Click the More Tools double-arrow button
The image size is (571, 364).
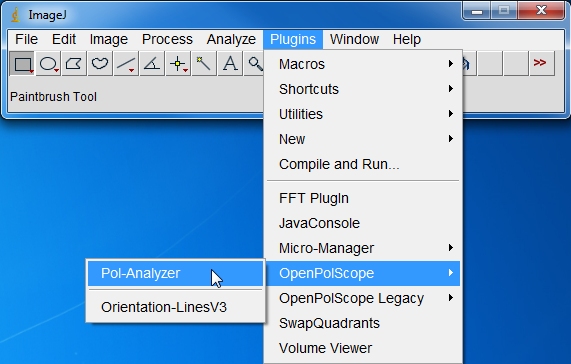pyautogui.click(x=542, y=64)
